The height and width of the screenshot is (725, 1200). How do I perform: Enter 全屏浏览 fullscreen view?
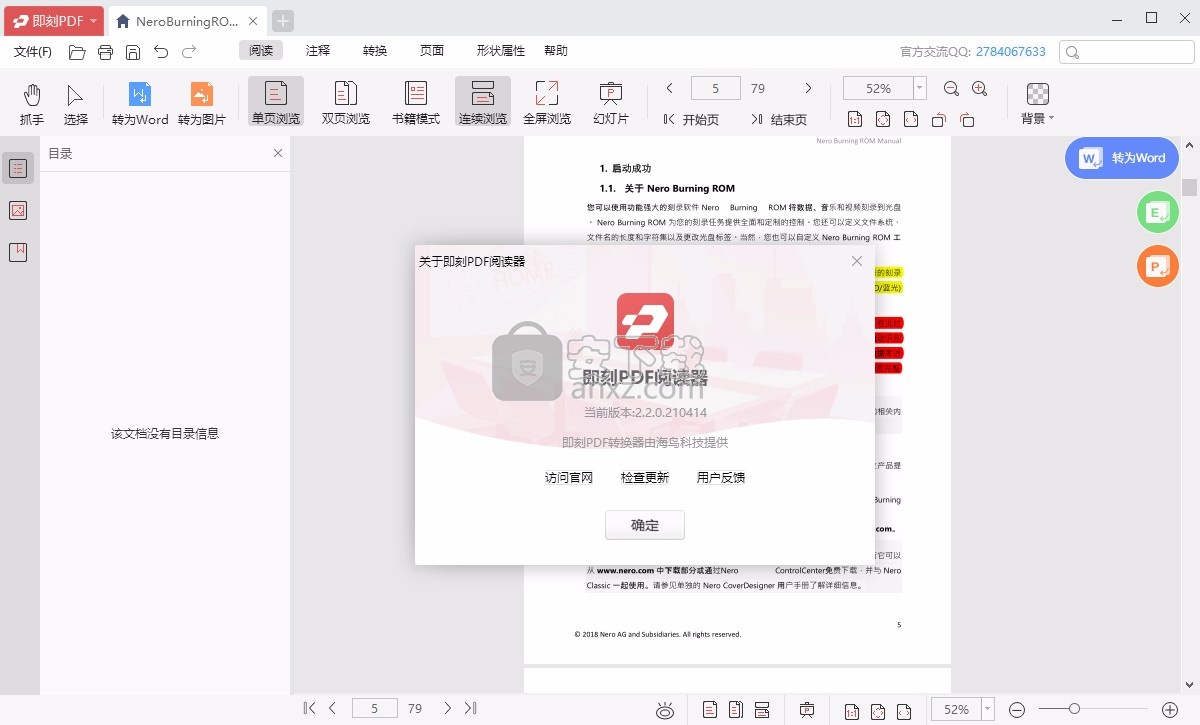tap(547, 104)
